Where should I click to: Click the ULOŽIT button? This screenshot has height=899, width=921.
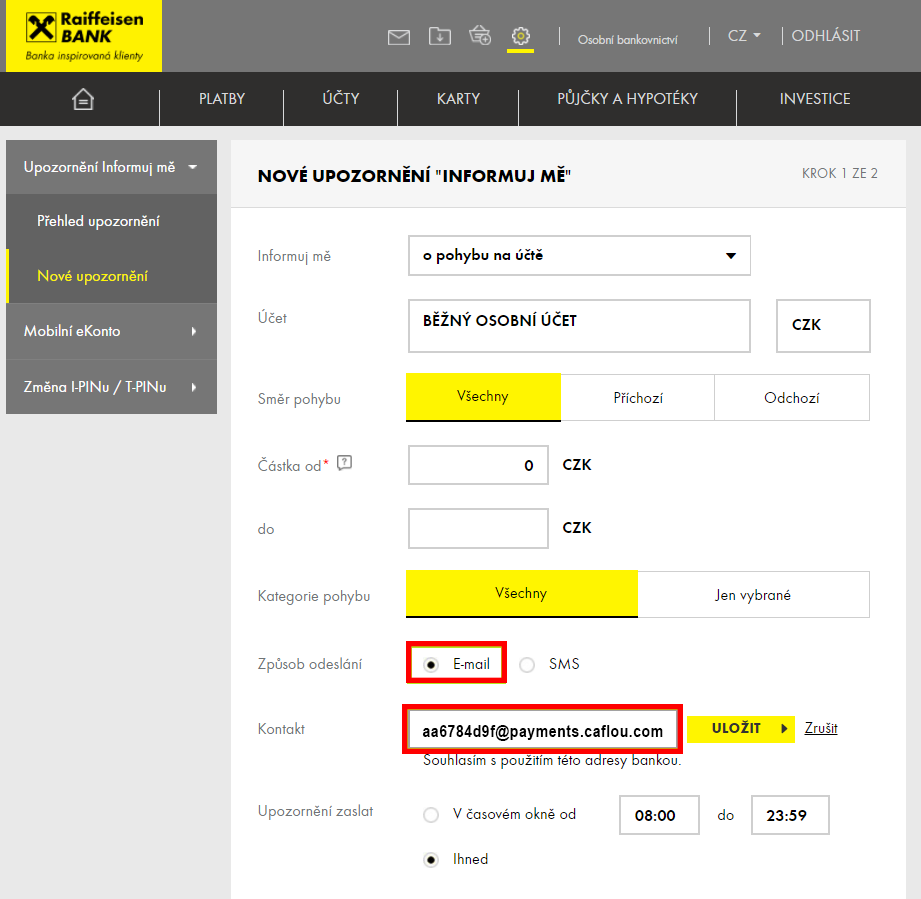740,728
